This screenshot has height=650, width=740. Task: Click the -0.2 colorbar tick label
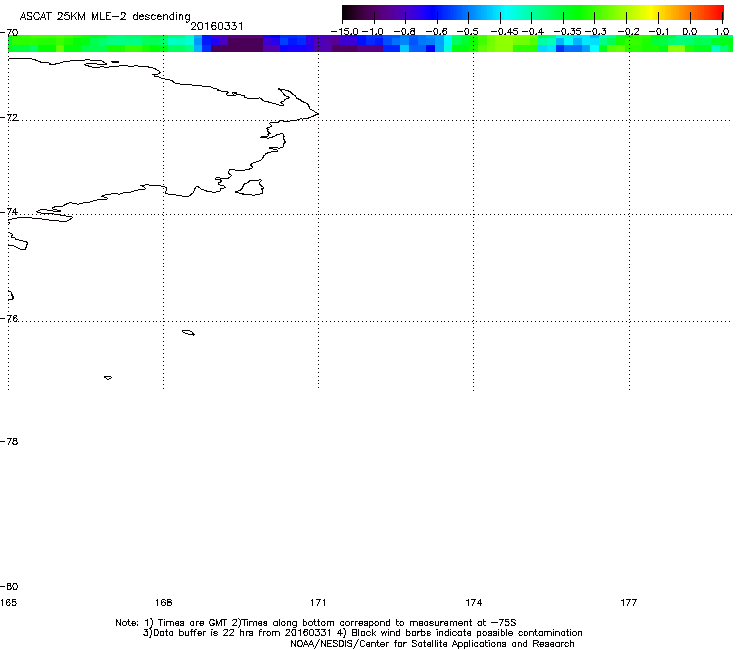click(x=629, y=32)
